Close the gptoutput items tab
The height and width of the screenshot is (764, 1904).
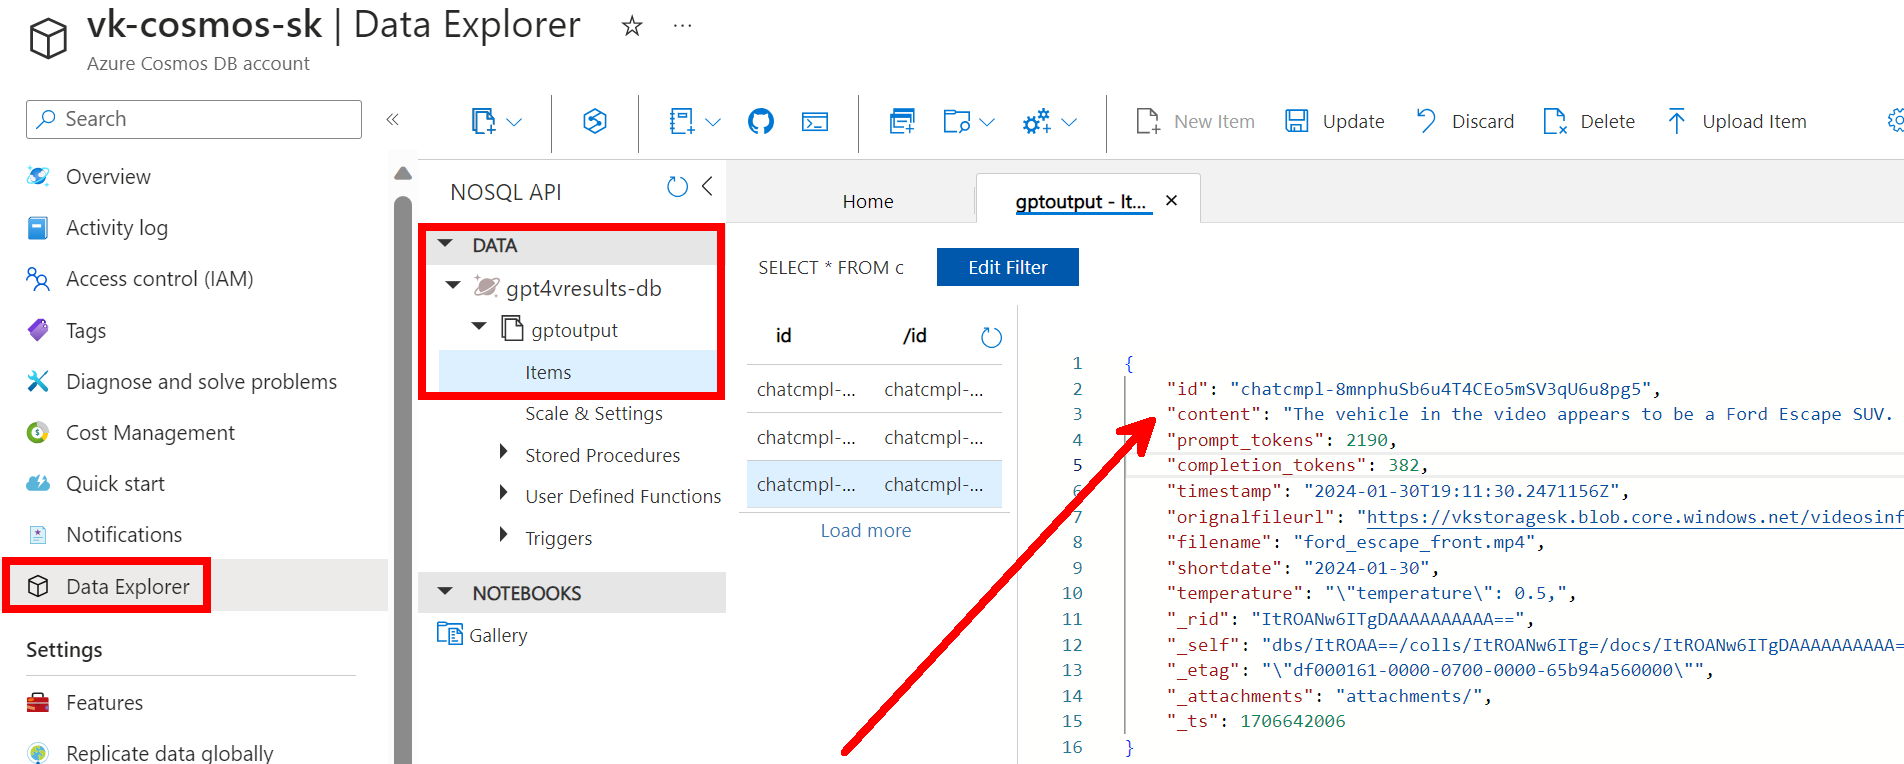click(x=1171, y=201)
